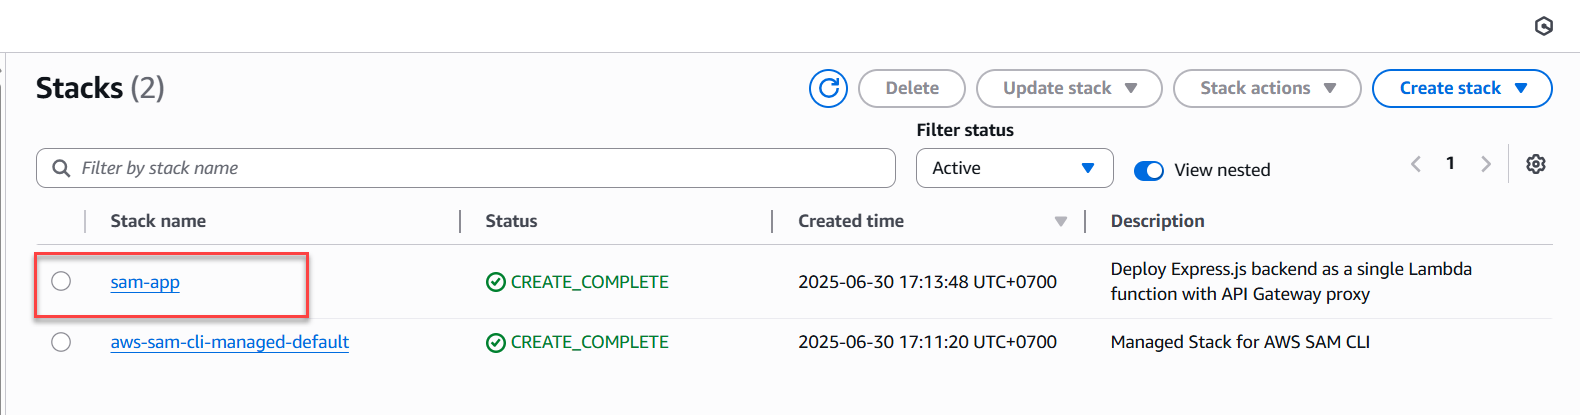
Task: Toggle the View nested switch
Action: 1149,170
